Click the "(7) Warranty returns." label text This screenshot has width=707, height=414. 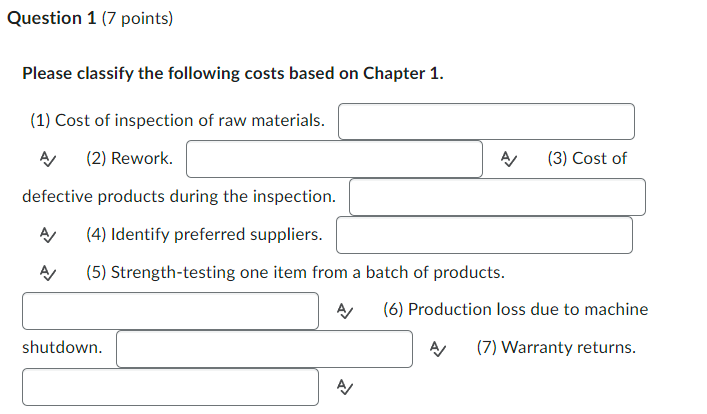556,347
